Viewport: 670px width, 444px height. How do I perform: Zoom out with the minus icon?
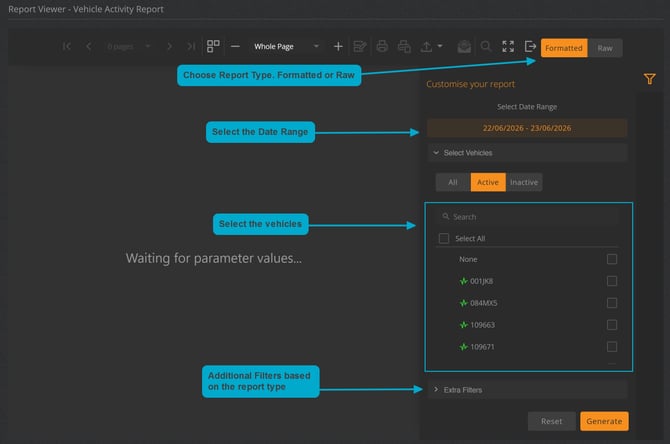point(235,46)
